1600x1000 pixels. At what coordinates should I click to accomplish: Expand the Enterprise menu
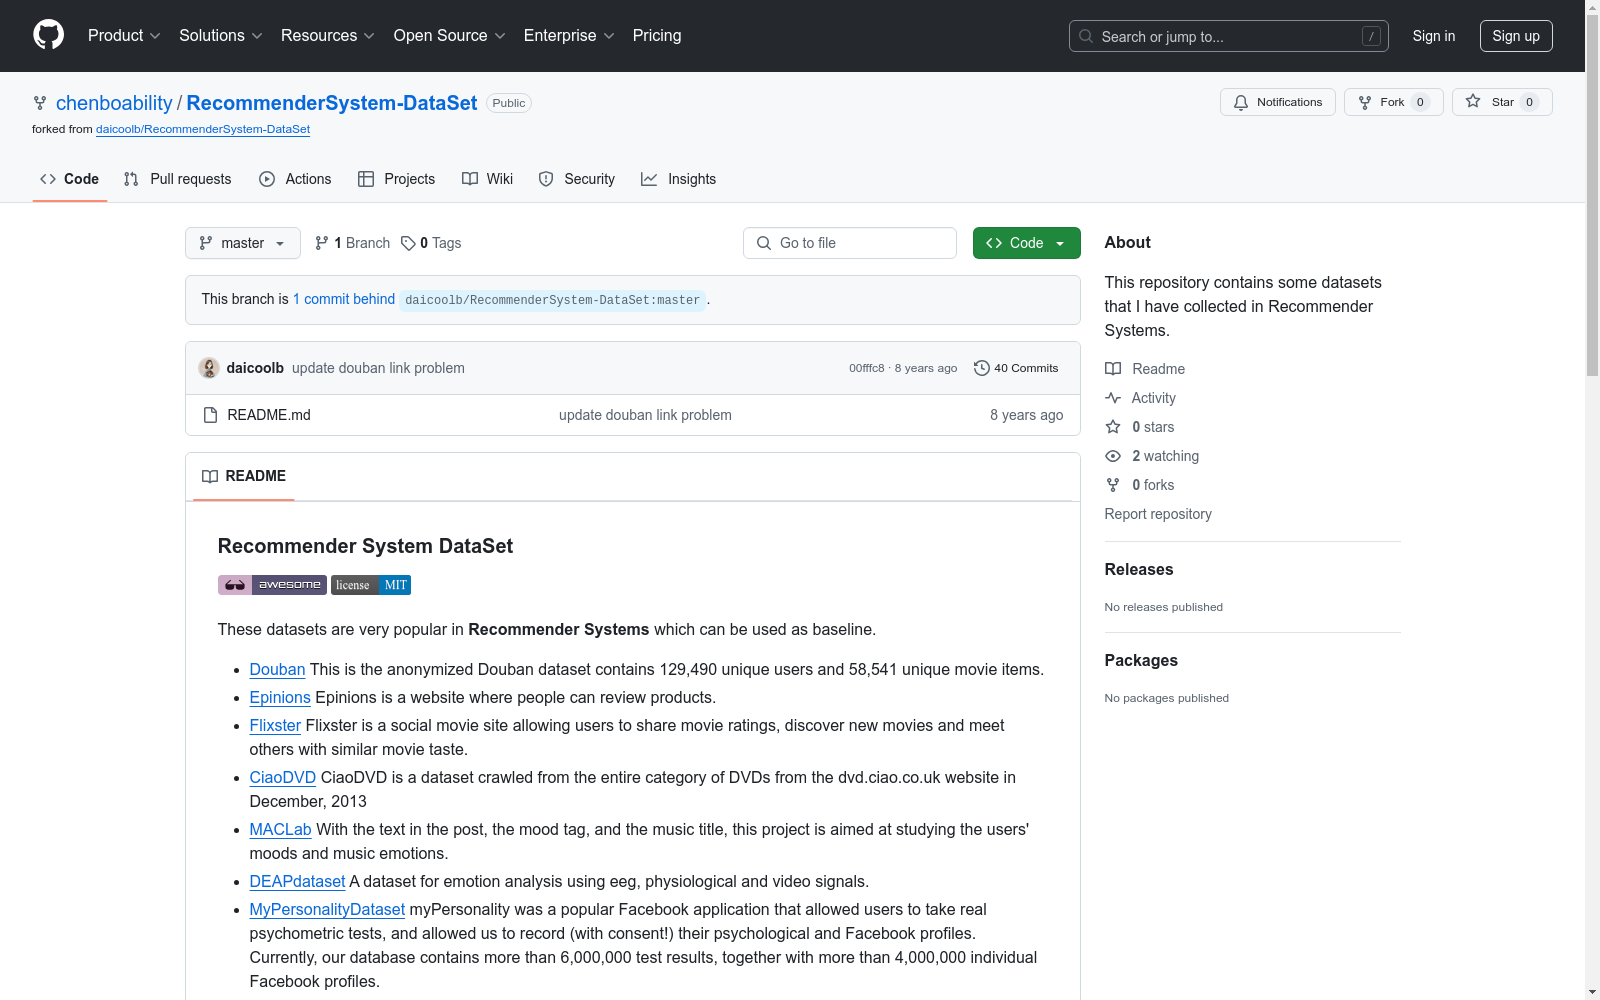click(569, 36)
